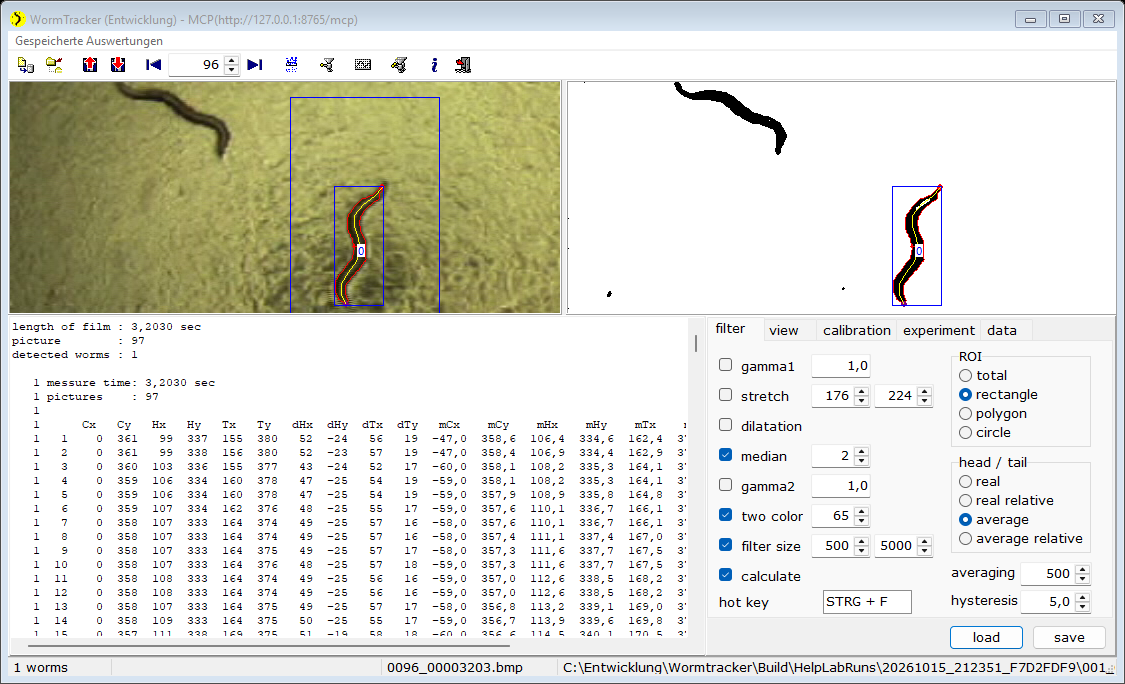Click the single funnel toolbar icon

pyautogui.click(x=327, y=65)
